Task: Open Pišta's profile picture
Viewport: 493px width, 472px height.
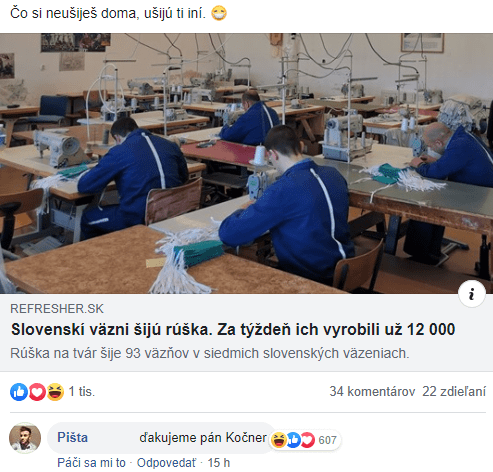Action: [25, 438]
